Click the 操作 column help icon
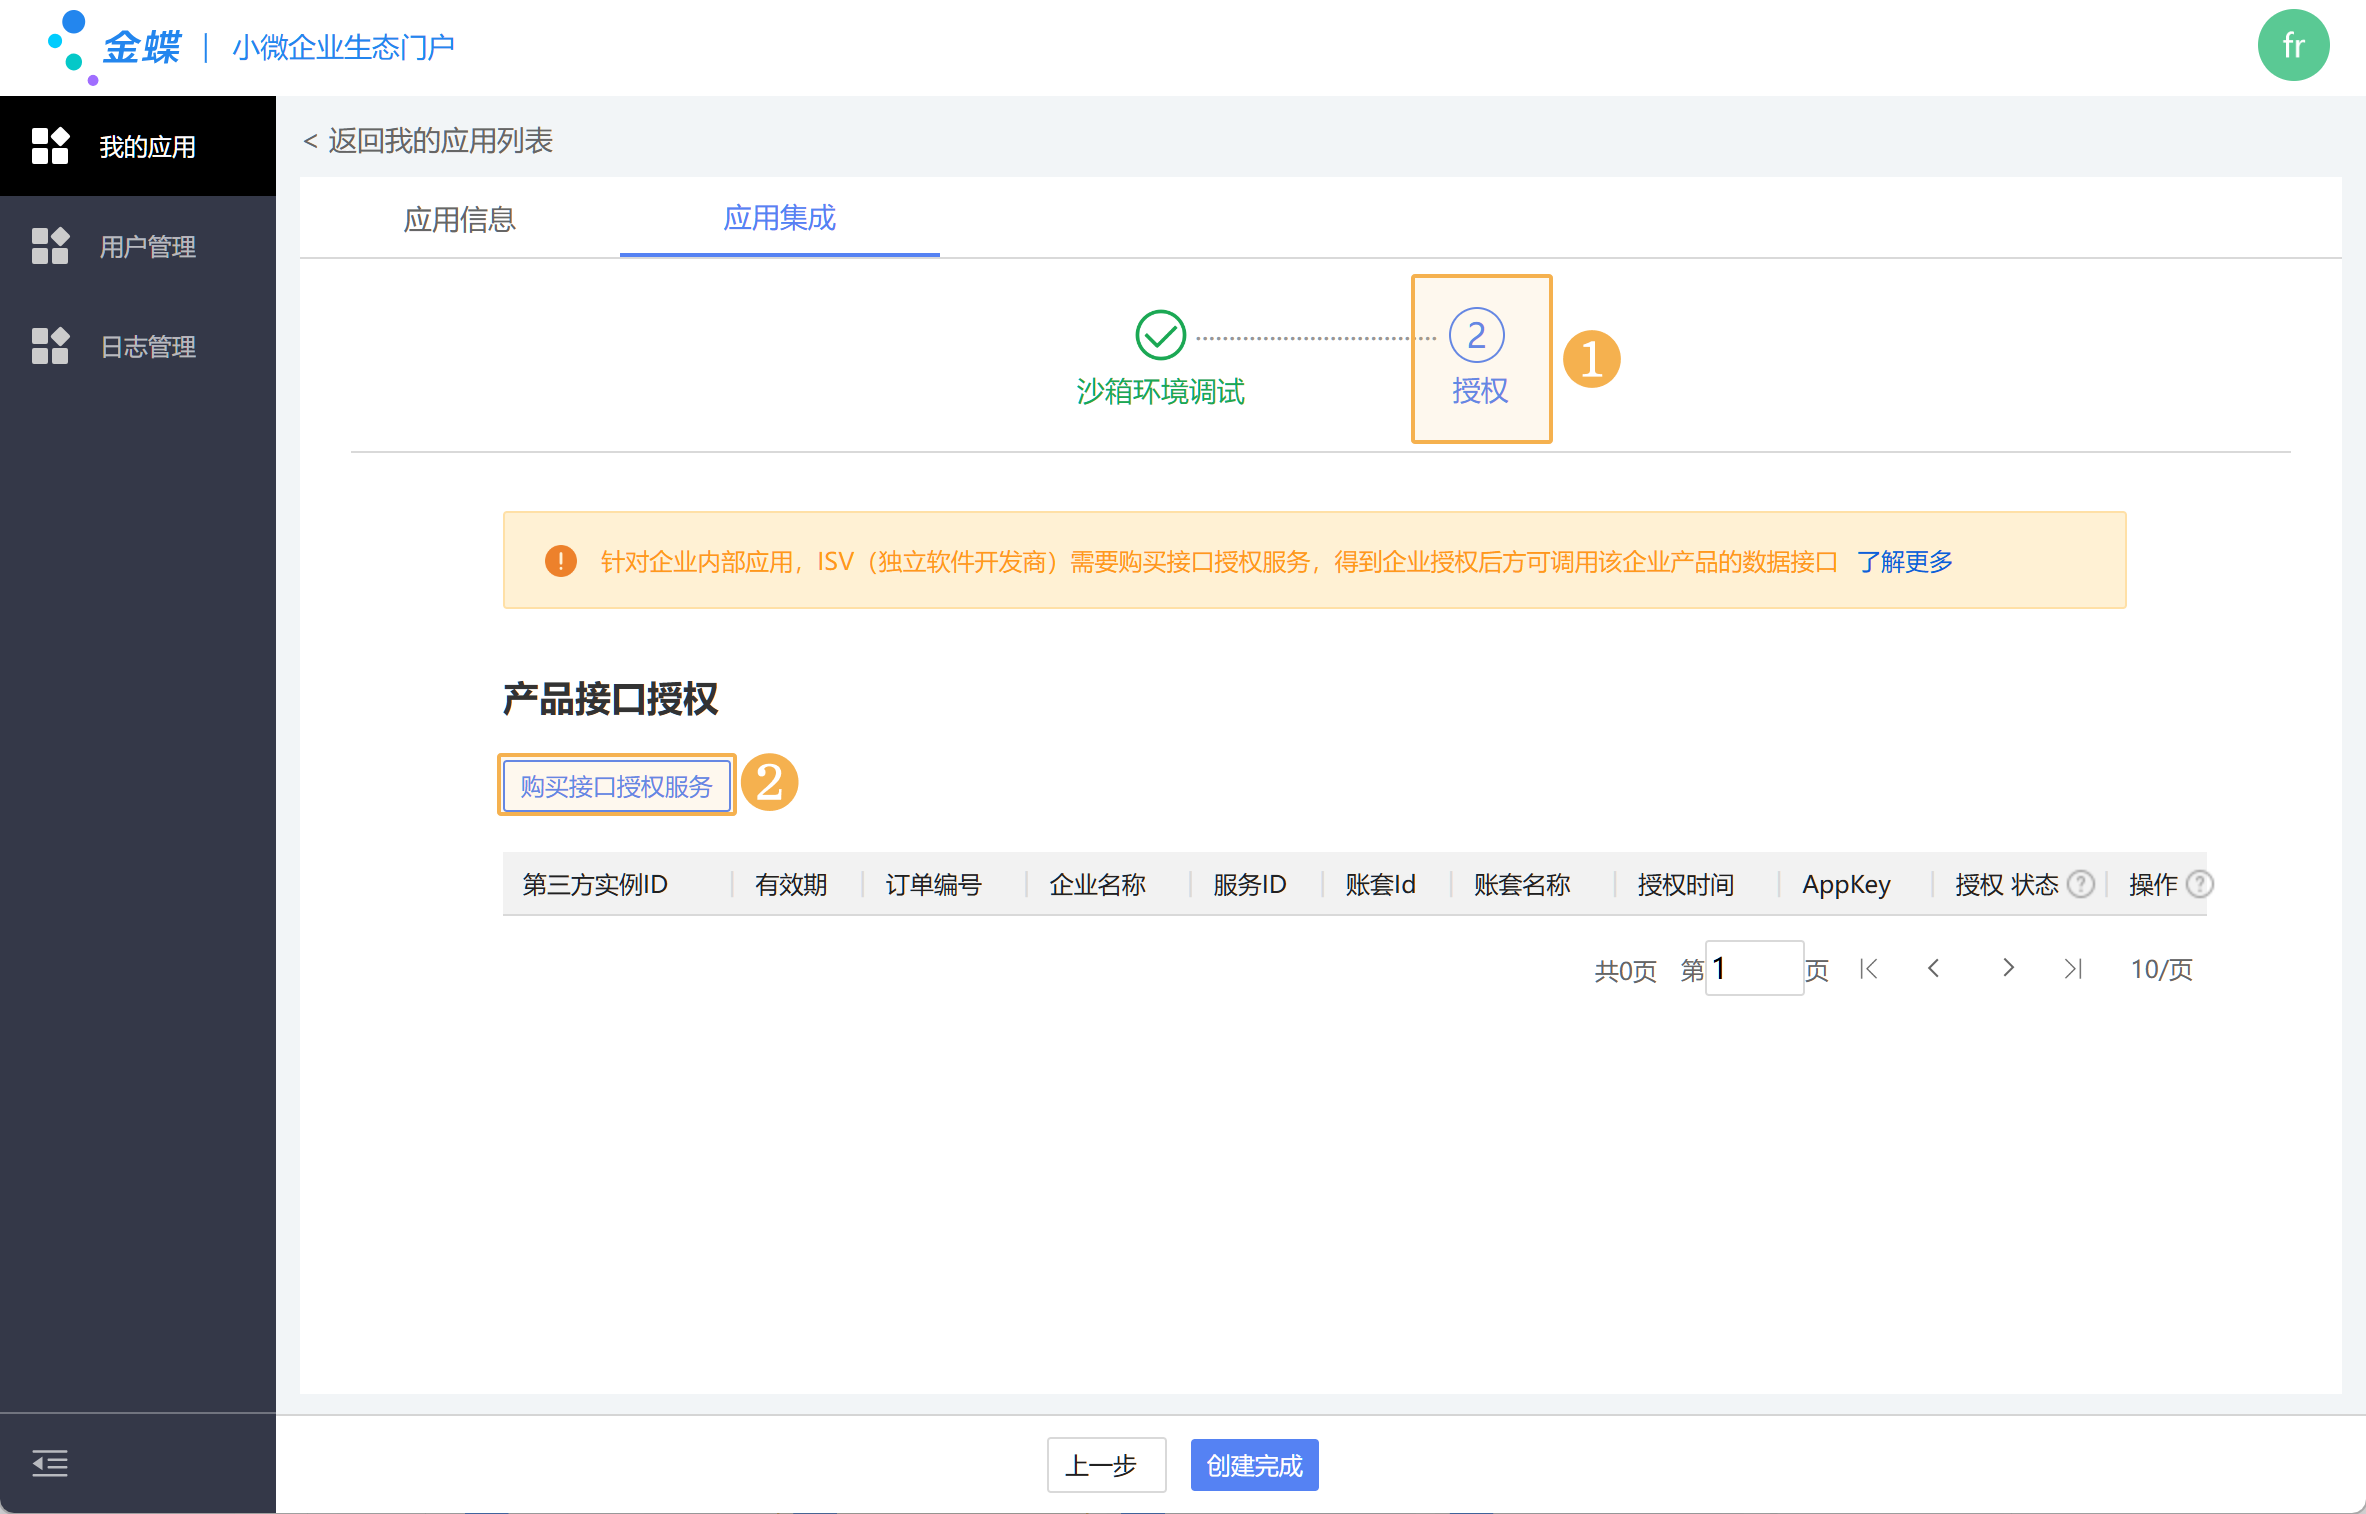 [x=2199, y=884]
